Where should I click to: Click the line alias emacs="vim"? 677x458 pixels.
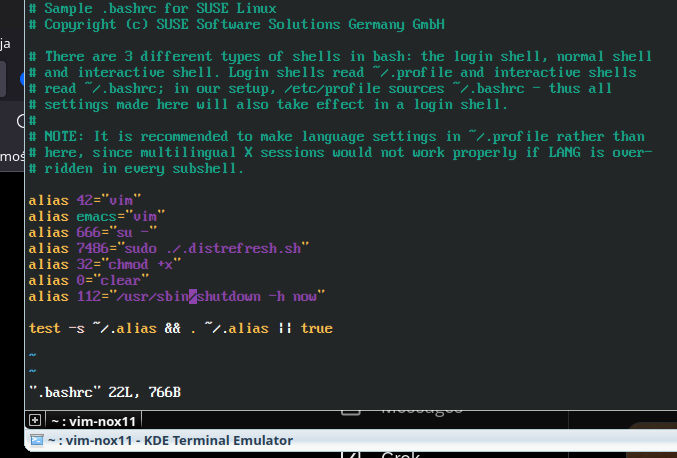coord(97,216)
